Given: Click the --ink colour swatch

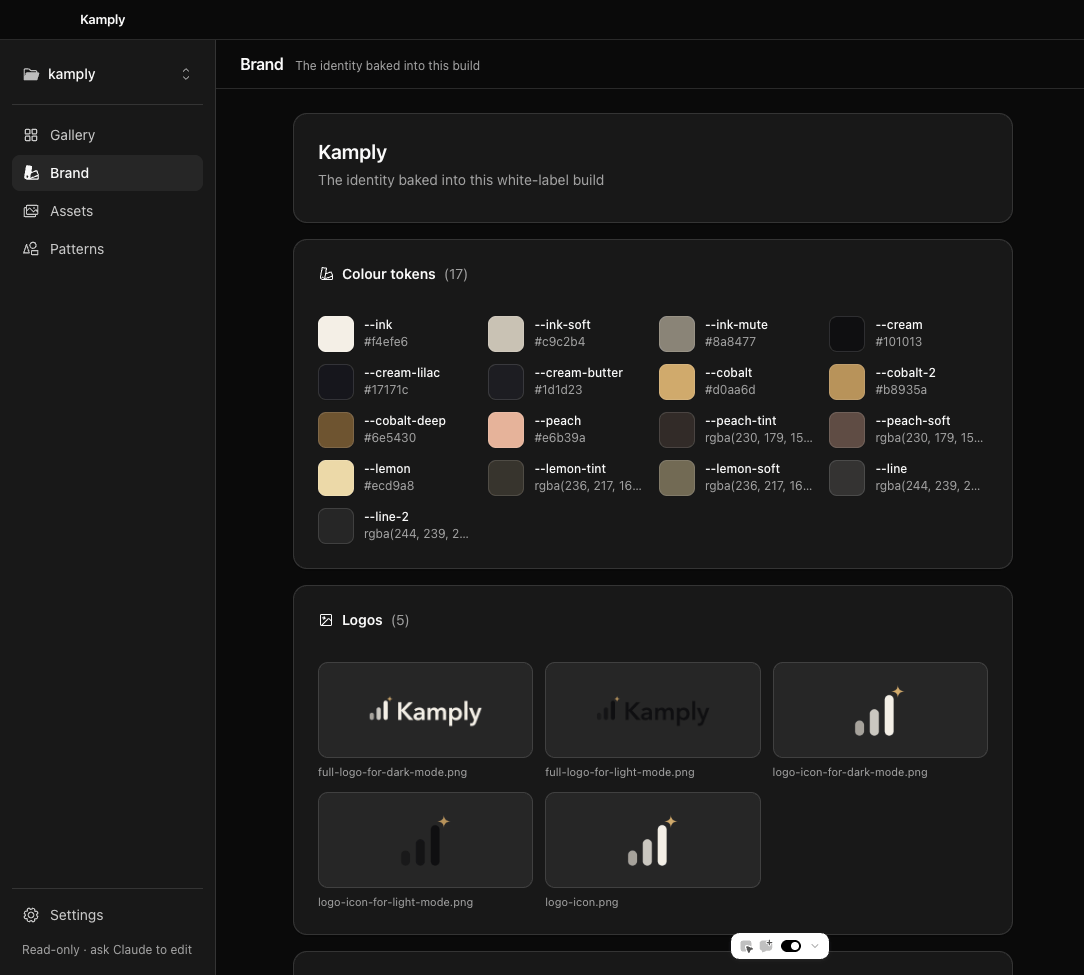Looking at the screenshot, I should (336, 334).
